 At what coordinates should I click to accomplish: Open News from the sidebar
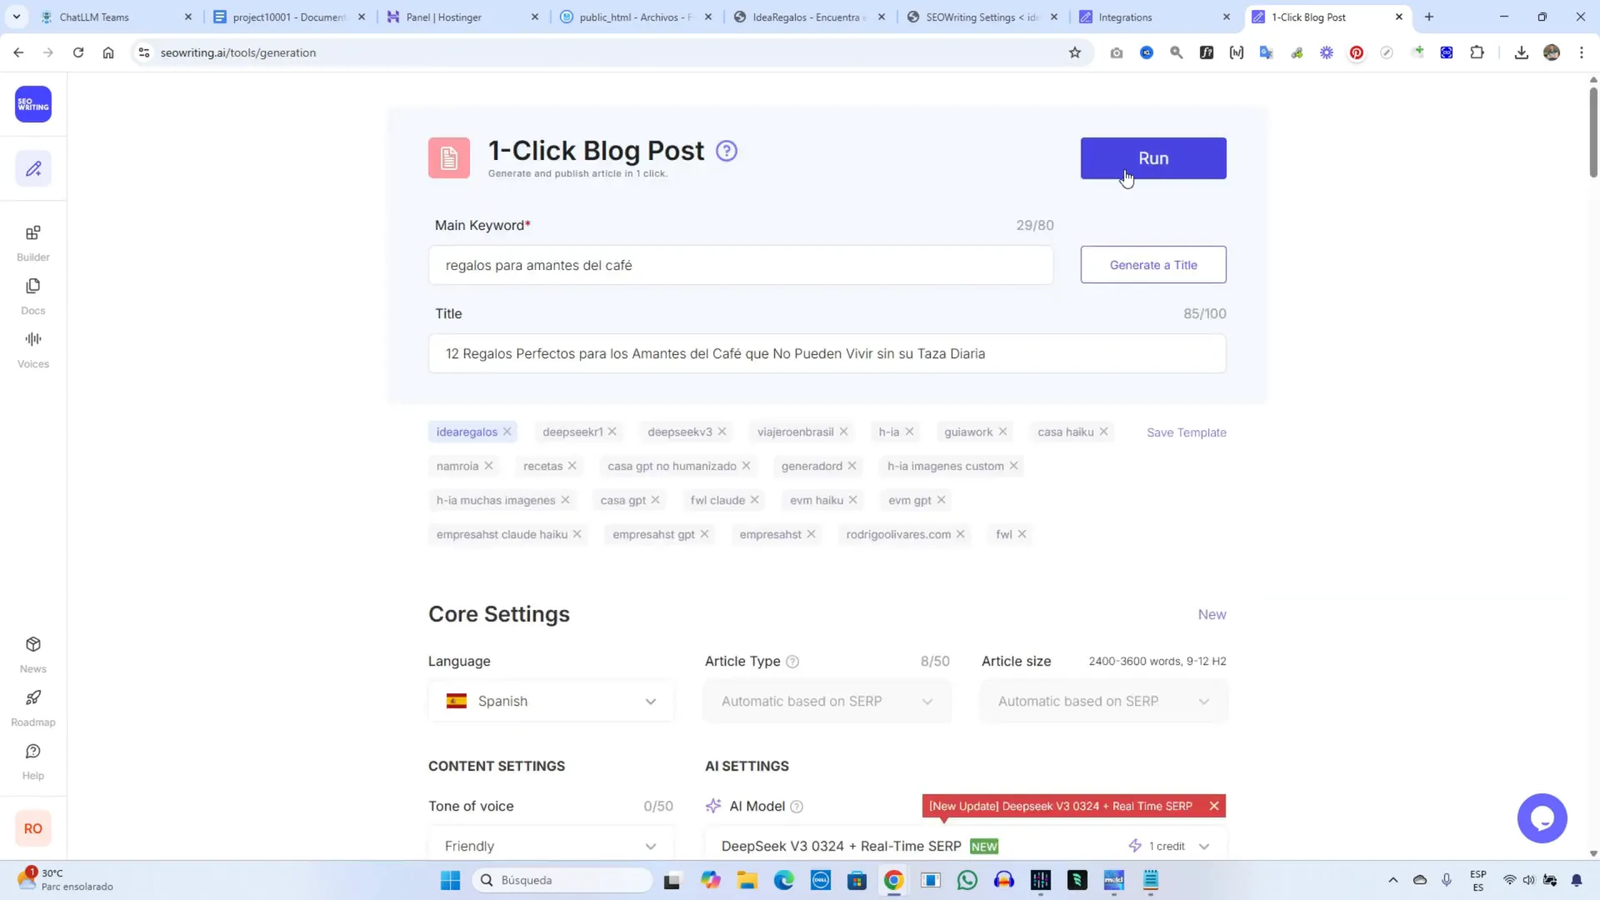(x=32, y=651)
